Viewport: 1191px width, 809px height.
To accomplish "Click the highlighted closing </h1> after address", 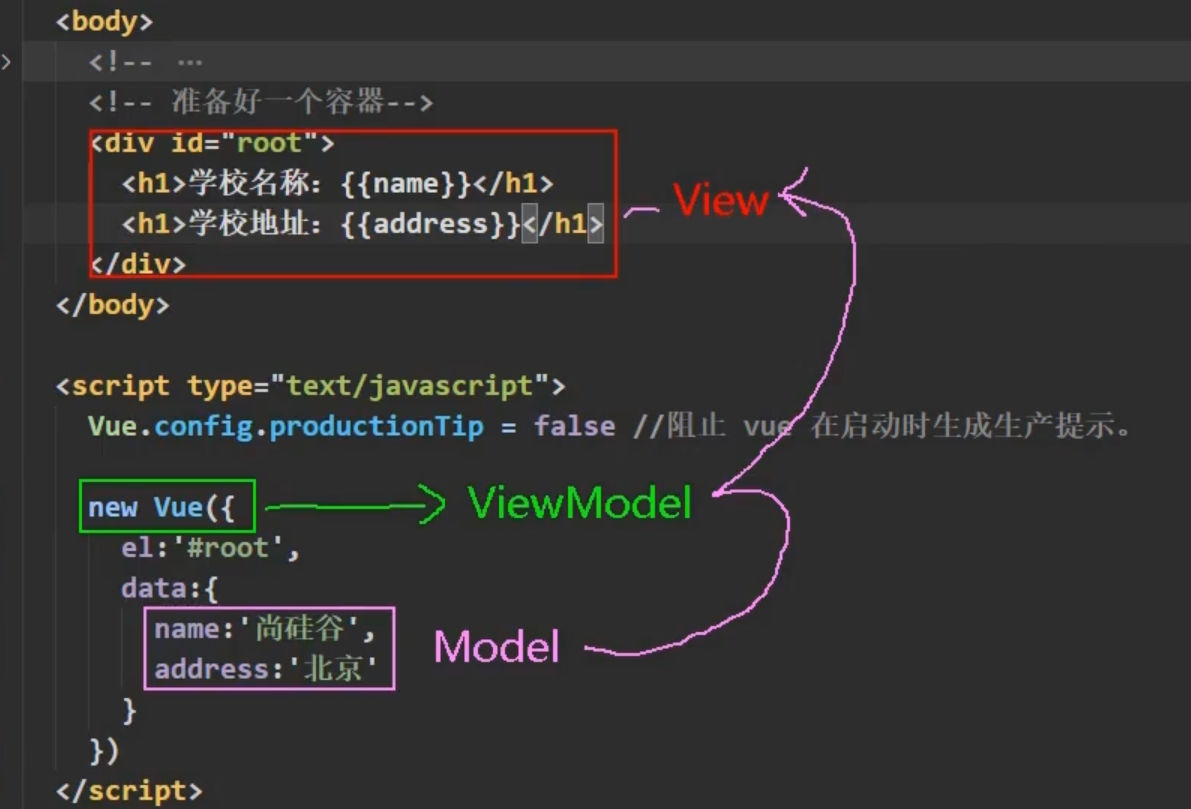I will point(563,223).
